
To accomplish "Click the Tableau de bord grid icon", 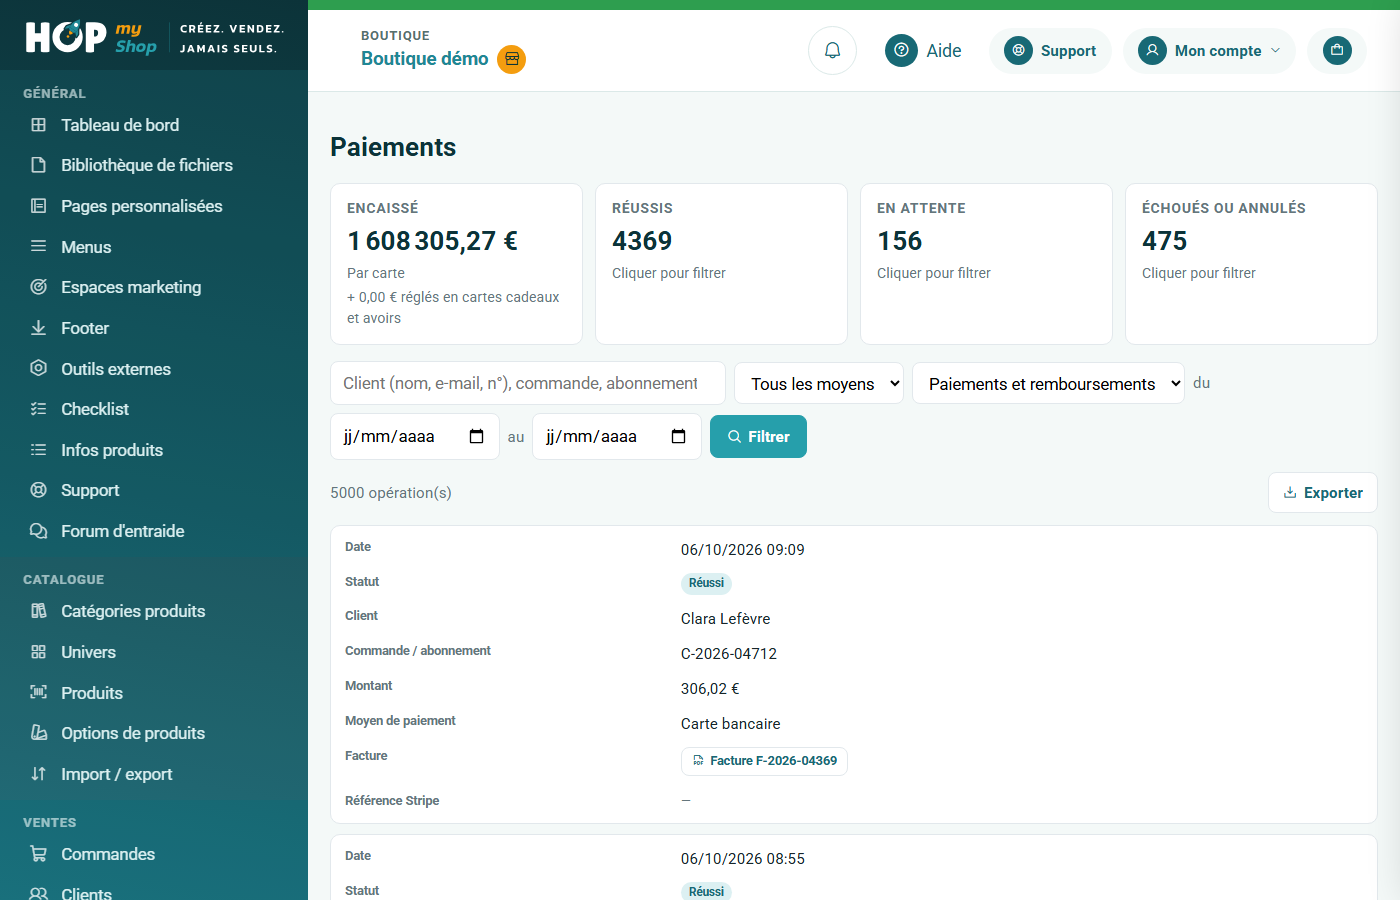I will click(39, 125).
